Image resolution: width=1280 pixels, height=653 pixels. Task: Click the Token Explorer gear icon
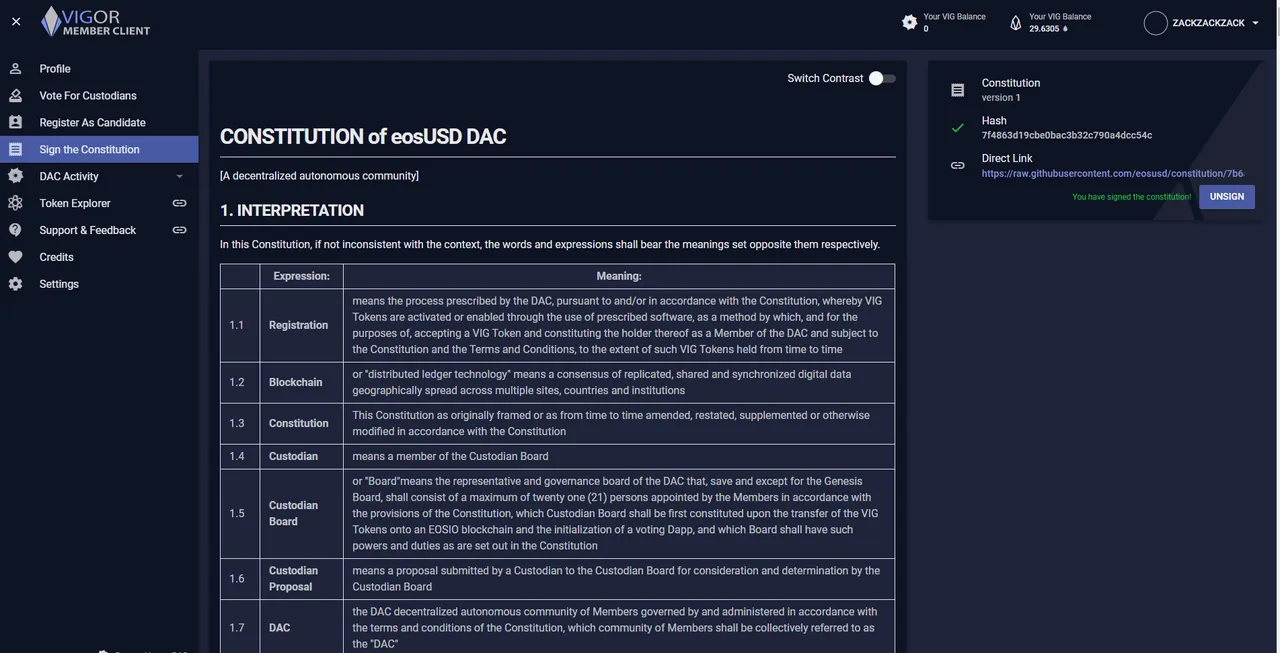[15, 203]
